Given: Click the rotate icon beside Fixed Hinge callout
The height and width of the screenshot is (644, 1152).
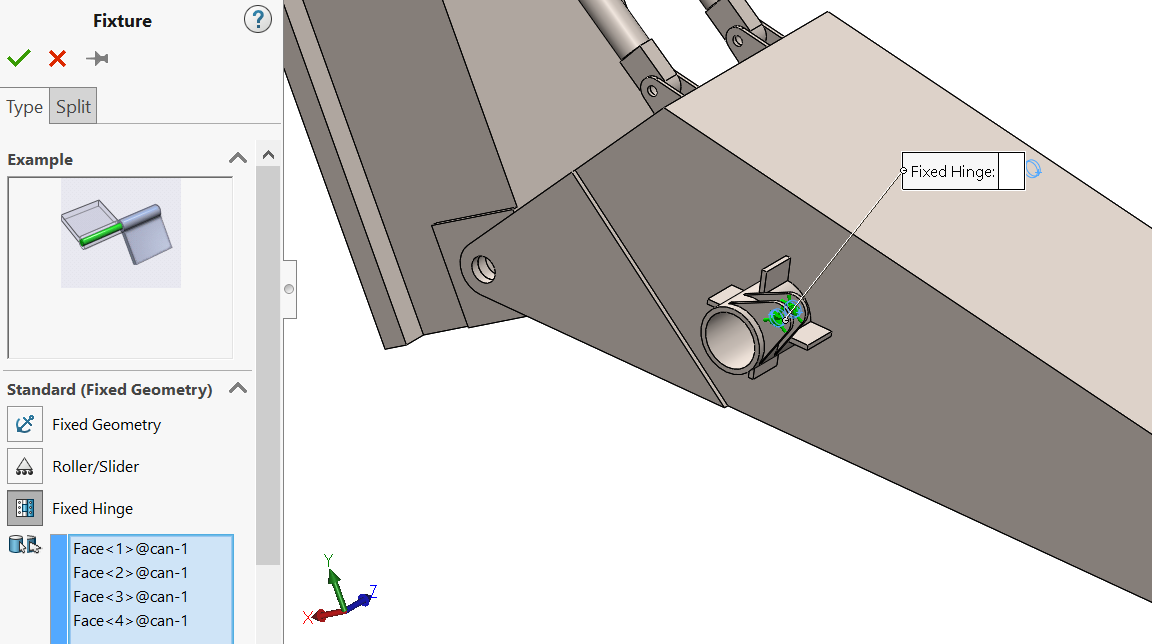Looking at the screenshot, I should click(x=1034, y=171).
